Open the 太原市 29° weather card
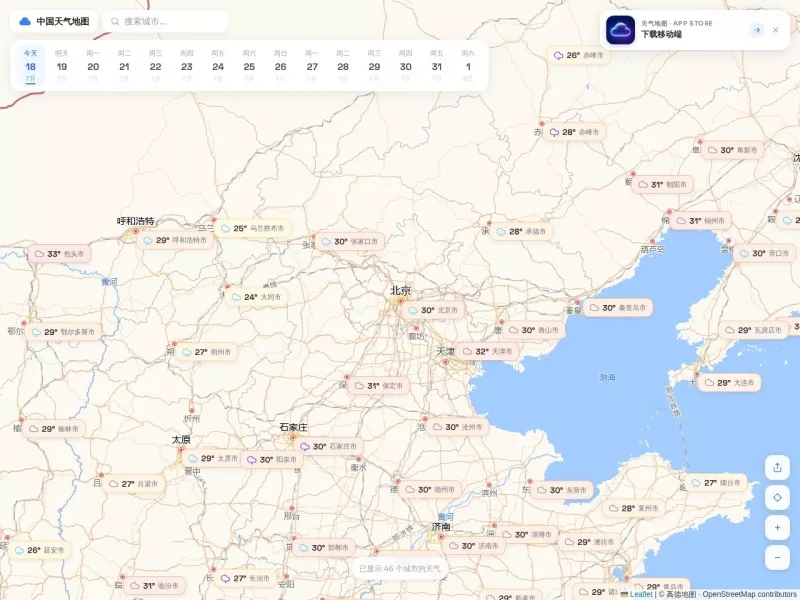Screen dimensions: 800x600 point(213,458)
